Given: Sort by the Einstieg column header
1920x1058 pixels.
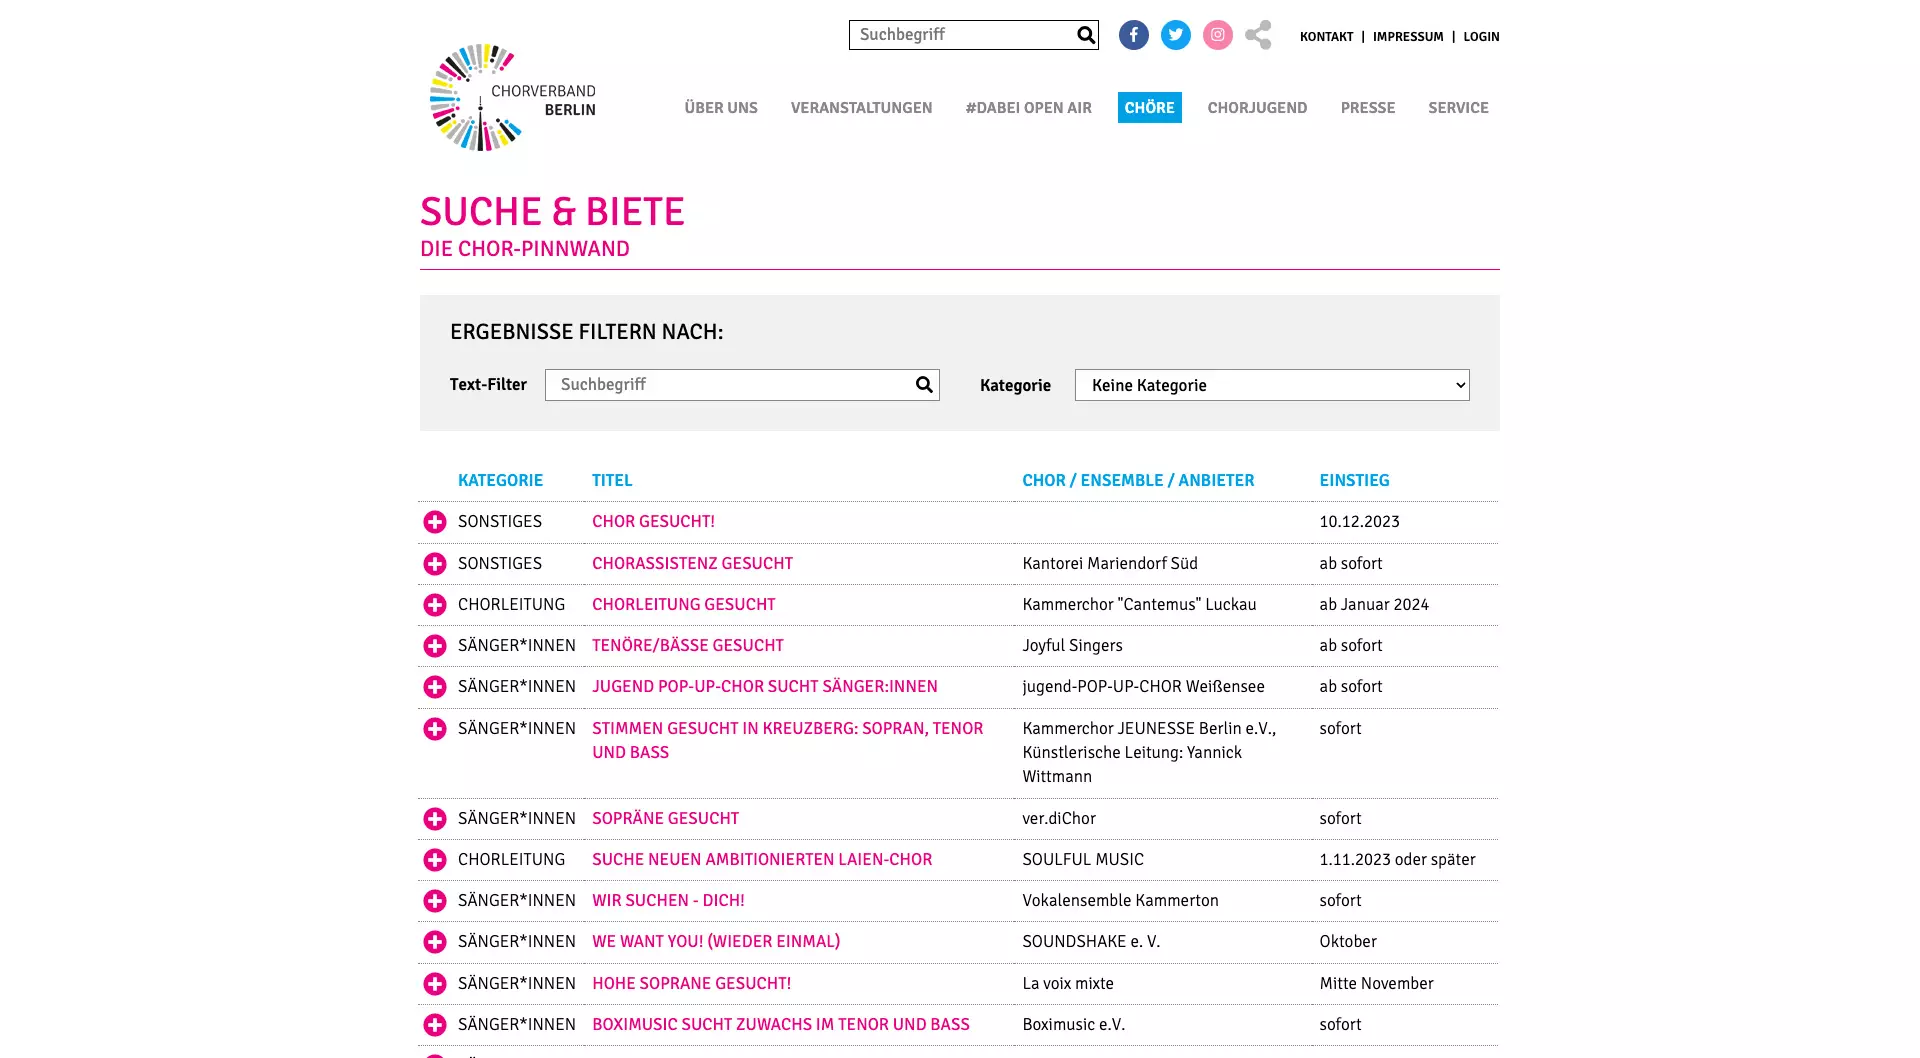Looking at the screenshot, I should pos(1354,480).
